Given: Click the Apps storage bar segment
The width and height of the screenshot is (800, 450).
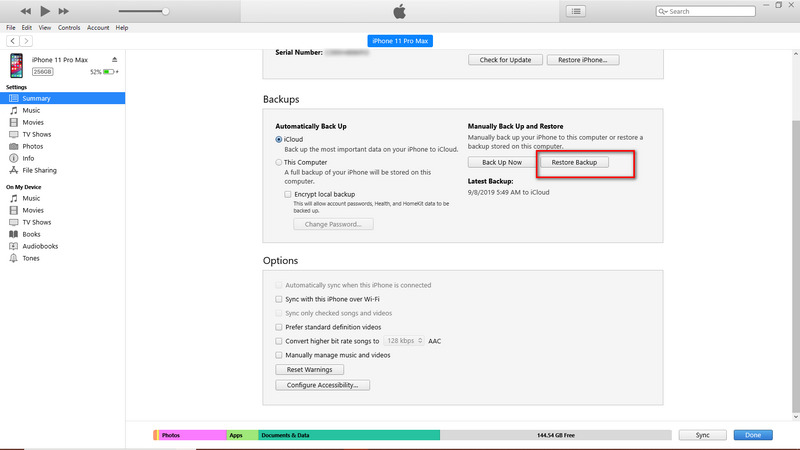Looking at the screenshot, I should click(x=242, y=435).
